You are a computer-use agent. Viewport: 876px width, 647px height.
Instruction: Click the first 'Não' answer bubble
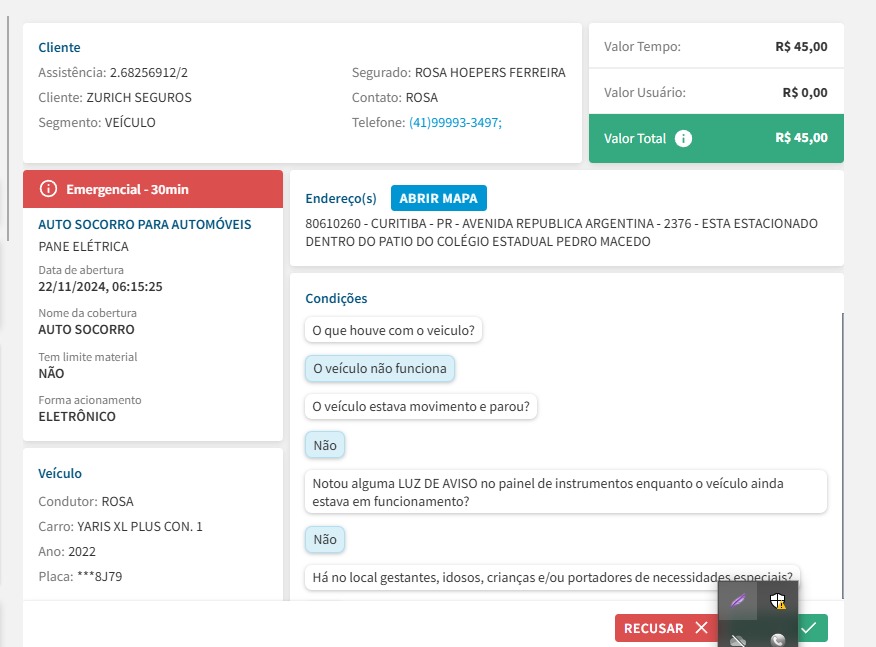pyautogui.click(x=325, y=445)
